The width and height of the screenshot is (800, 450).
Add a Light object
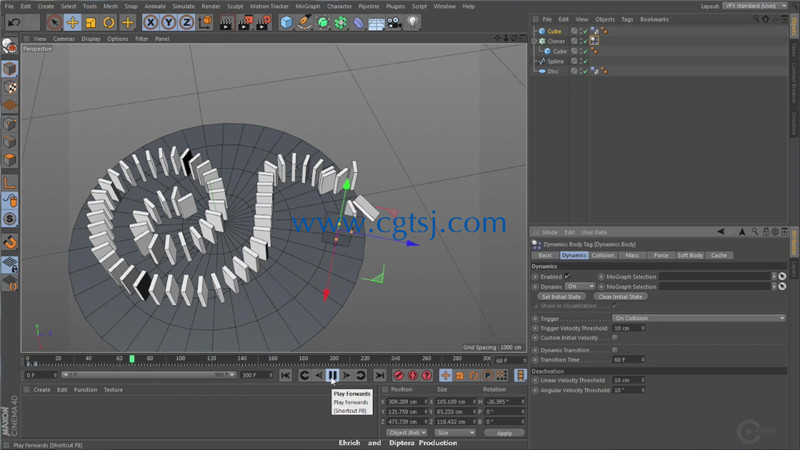(x=412, y=22)
